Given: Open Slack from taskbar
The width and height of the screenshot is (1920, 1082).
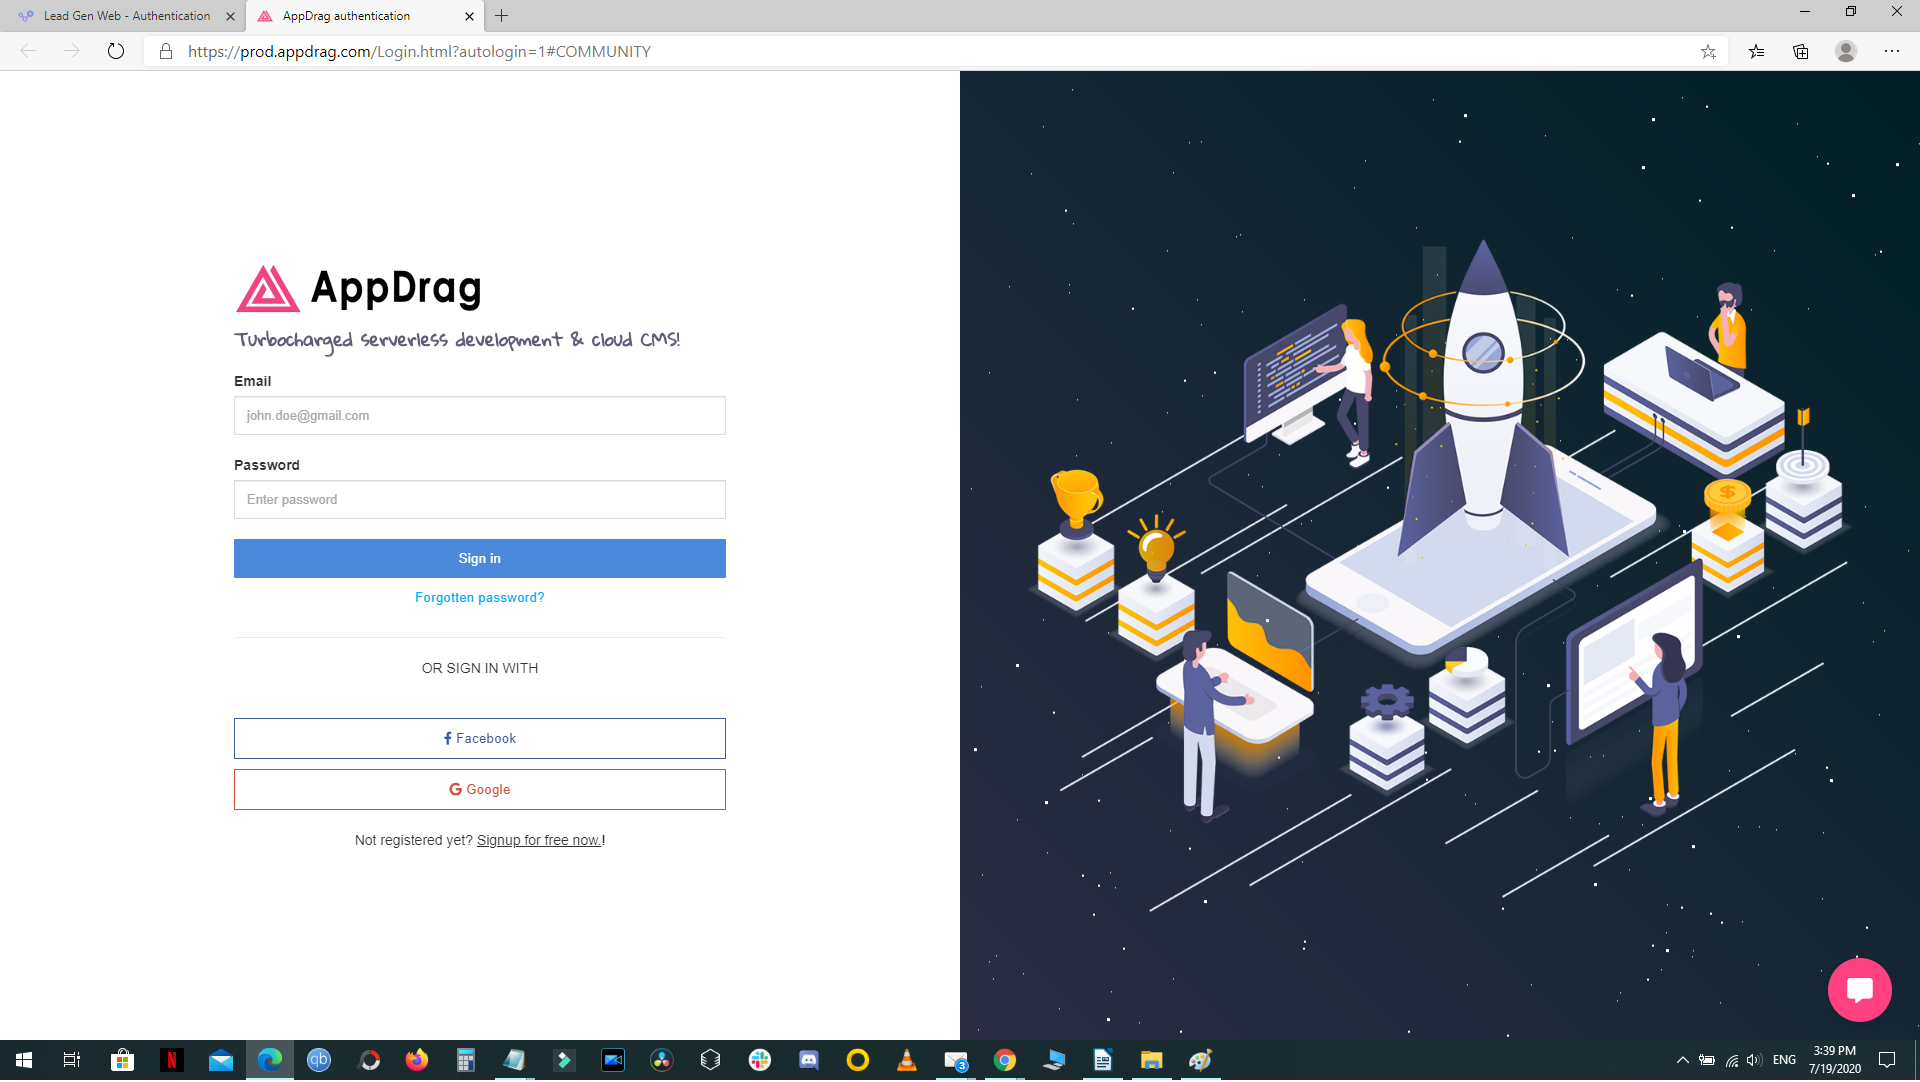Looking at the screenshot, I should click(x=760, y=1061).
